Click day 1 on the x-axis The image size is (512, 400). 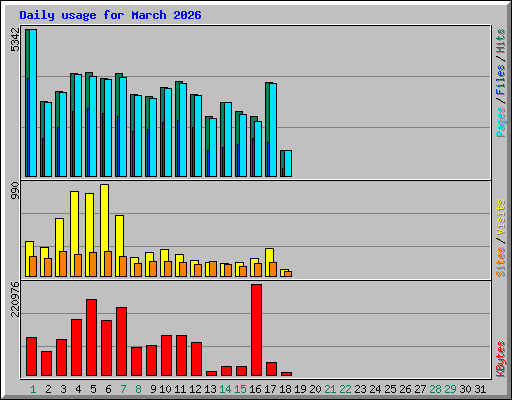click(33, 389)
